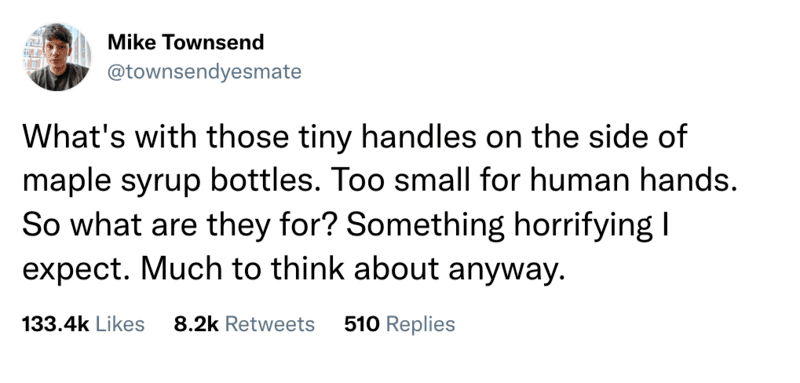Click the word "Something" in the tweet
The image size is (800, 383).
click(426, 227)
